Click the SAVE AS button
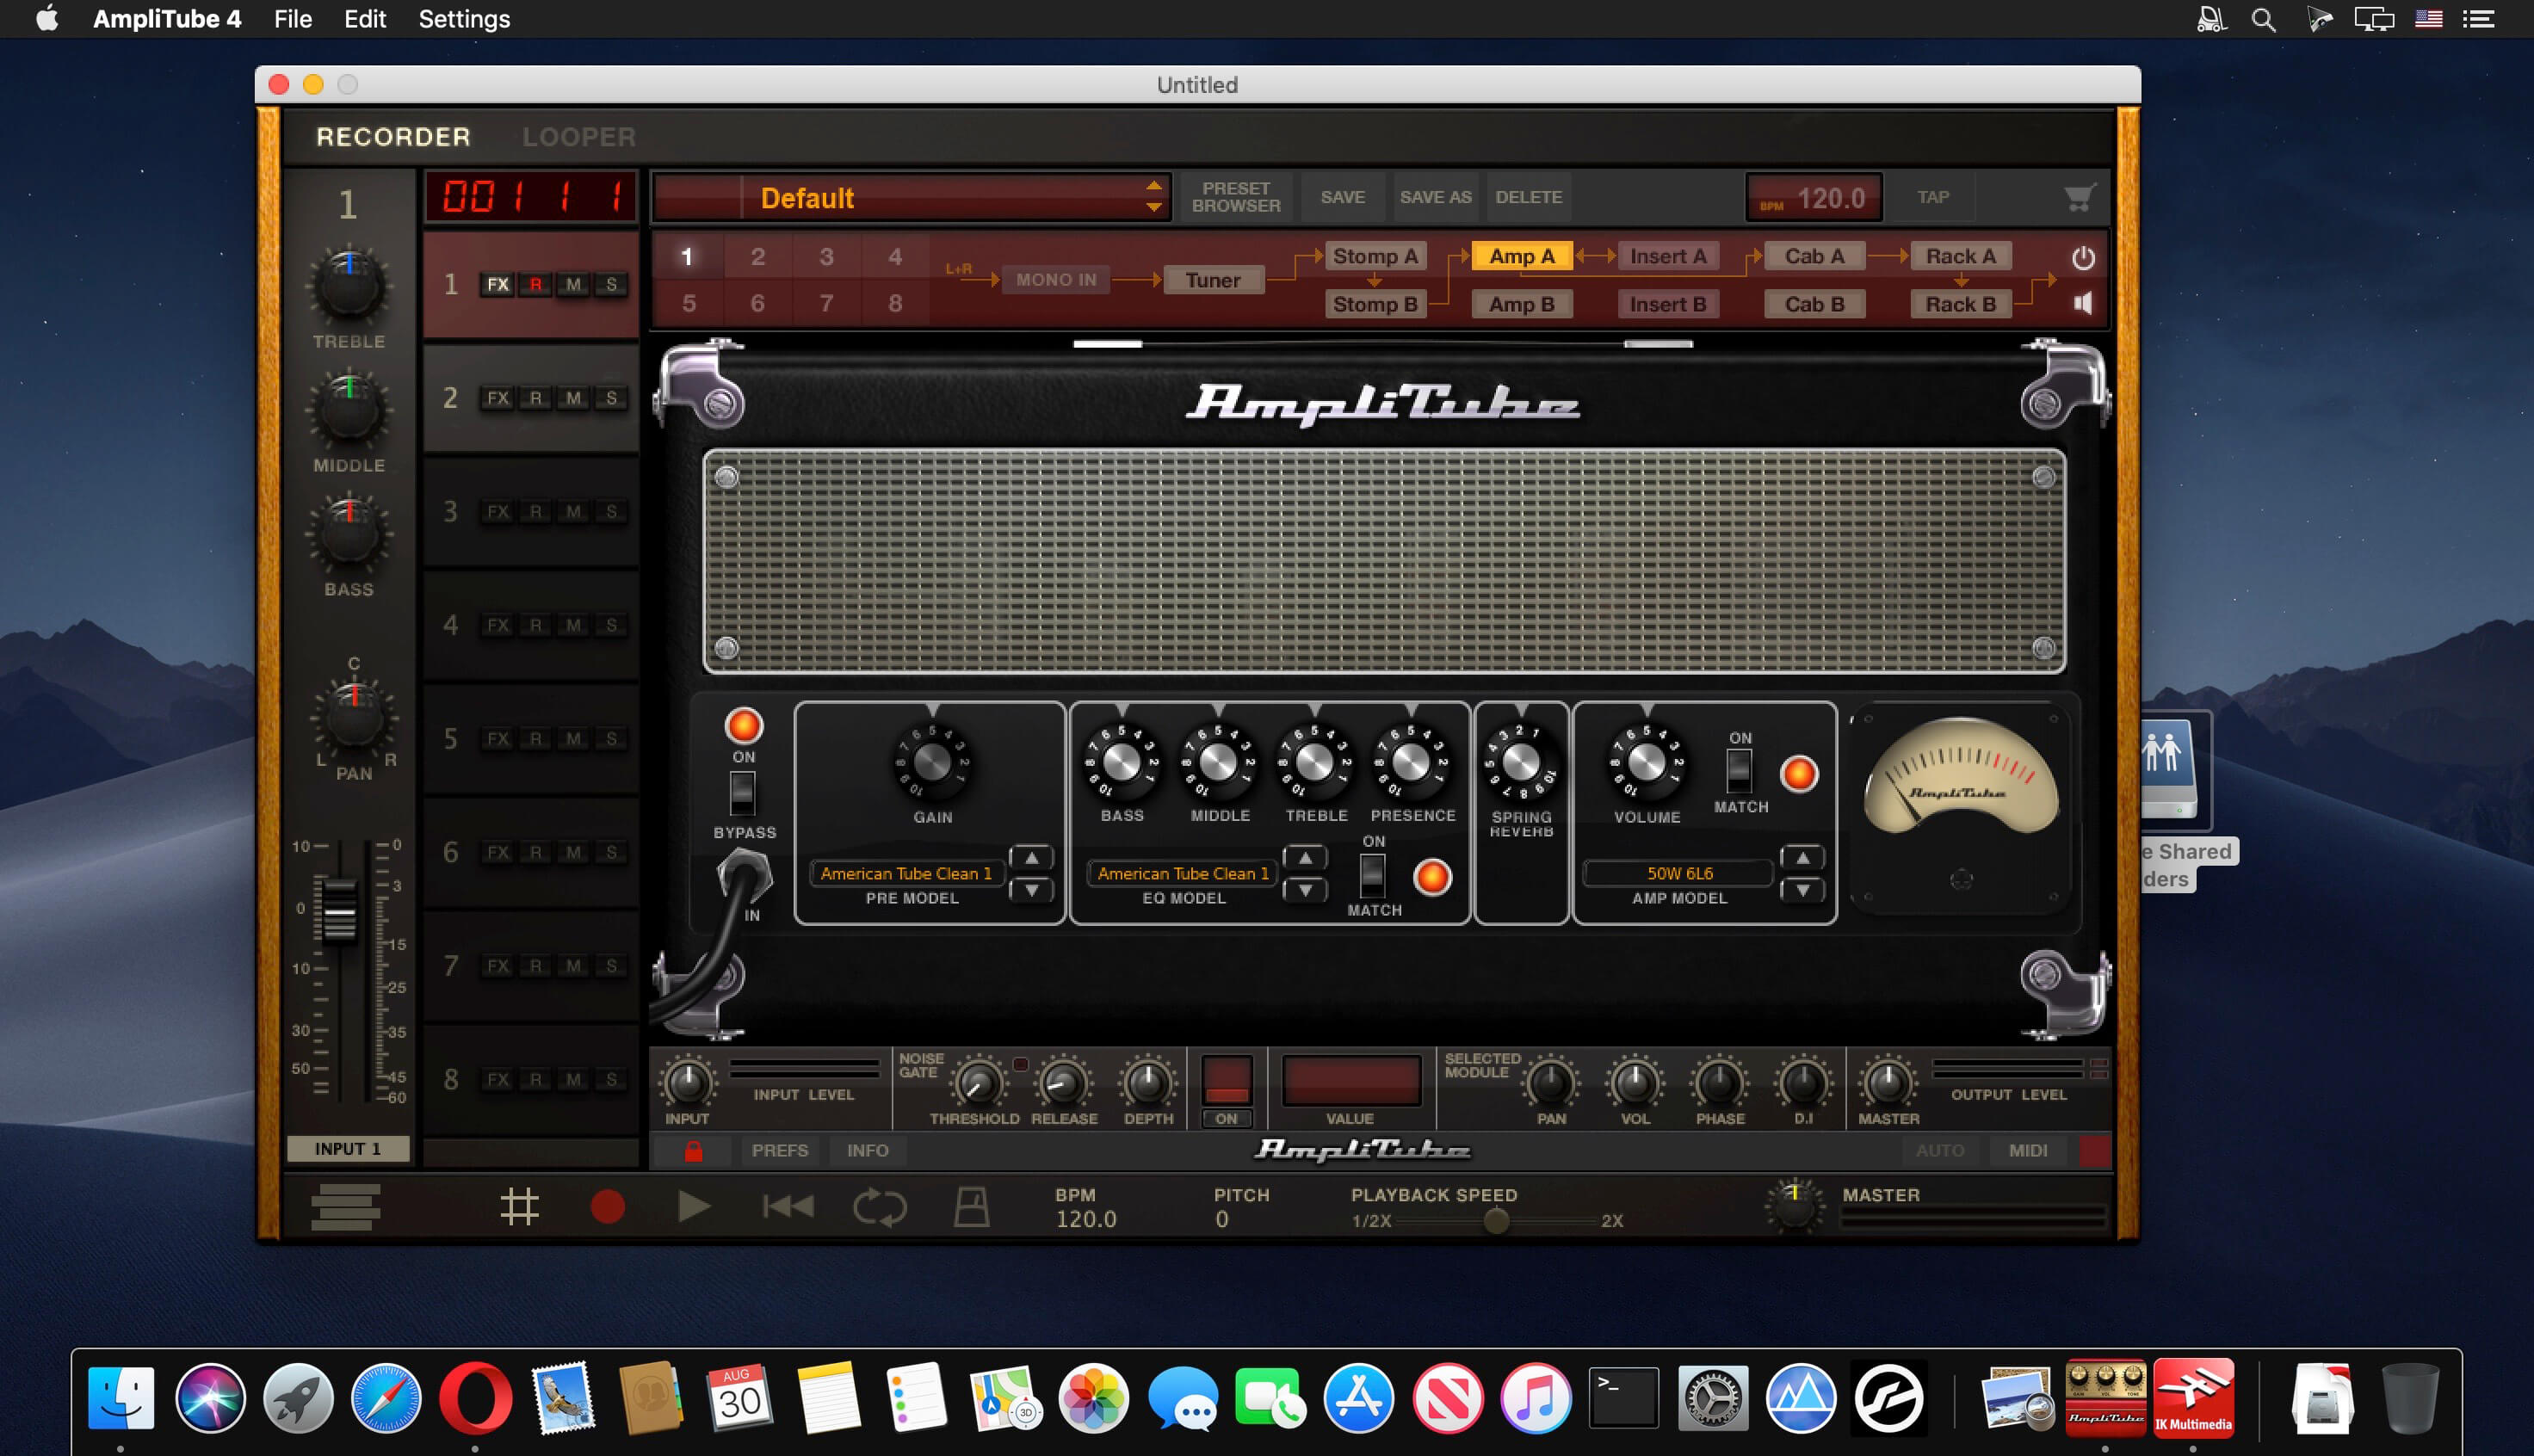The width and height of the screenshot is (2534, 1456). [1435, 197]
